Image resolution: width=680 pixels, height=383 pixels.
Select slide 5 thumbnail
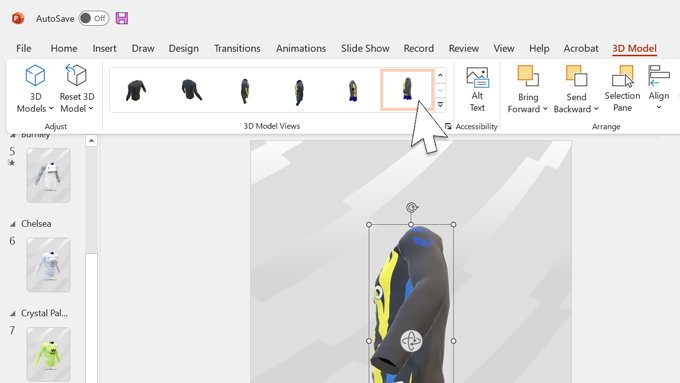pyautogui.click(x=48, y=175)
